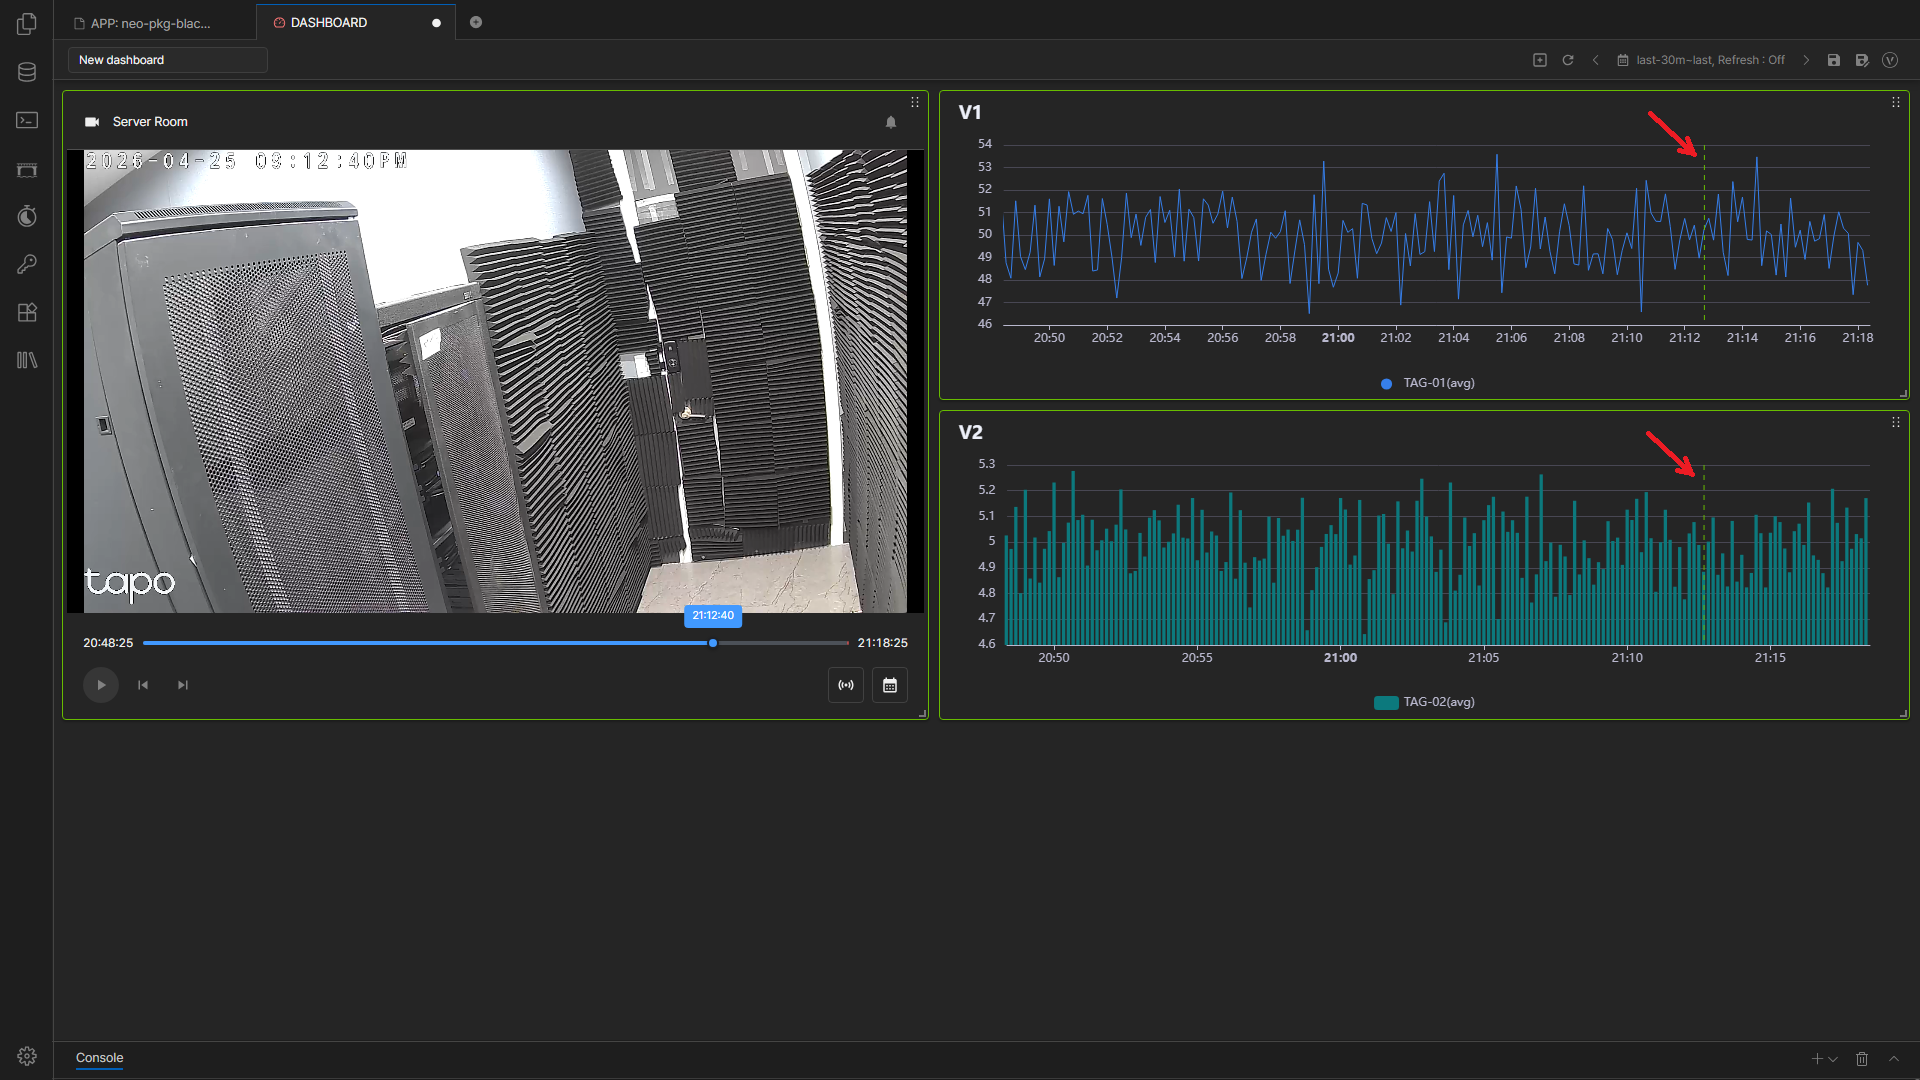Open the key icon in sidebar
1920x1080 pixels.
pos(27,264)
